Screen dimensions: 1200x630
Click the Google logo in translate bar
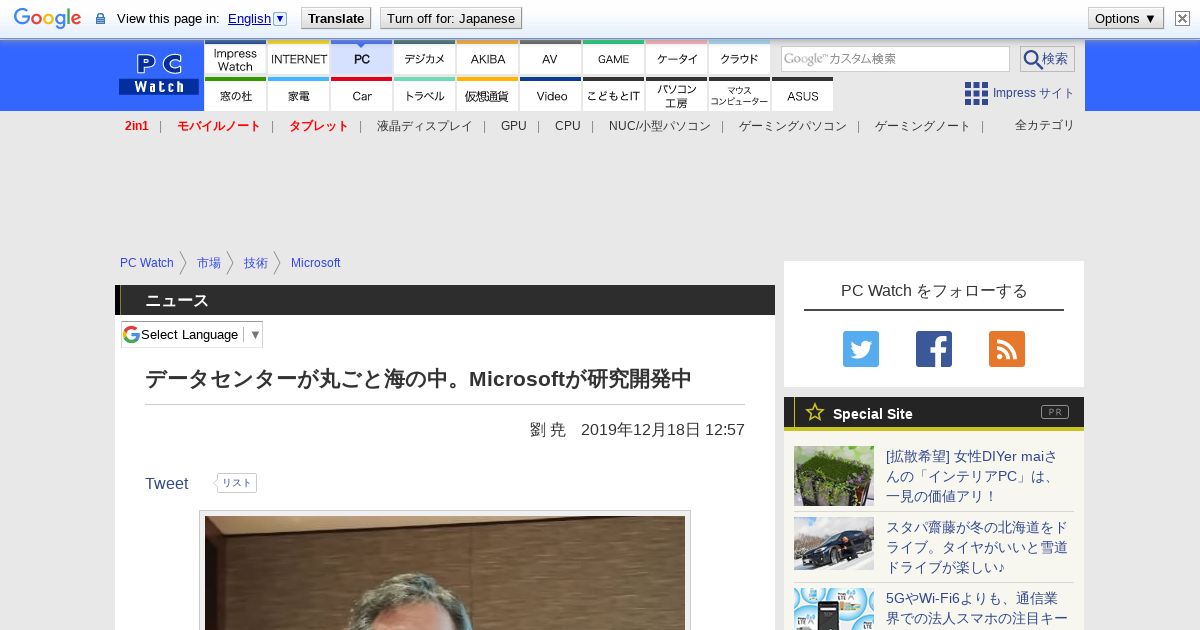[x=47, y=18]
